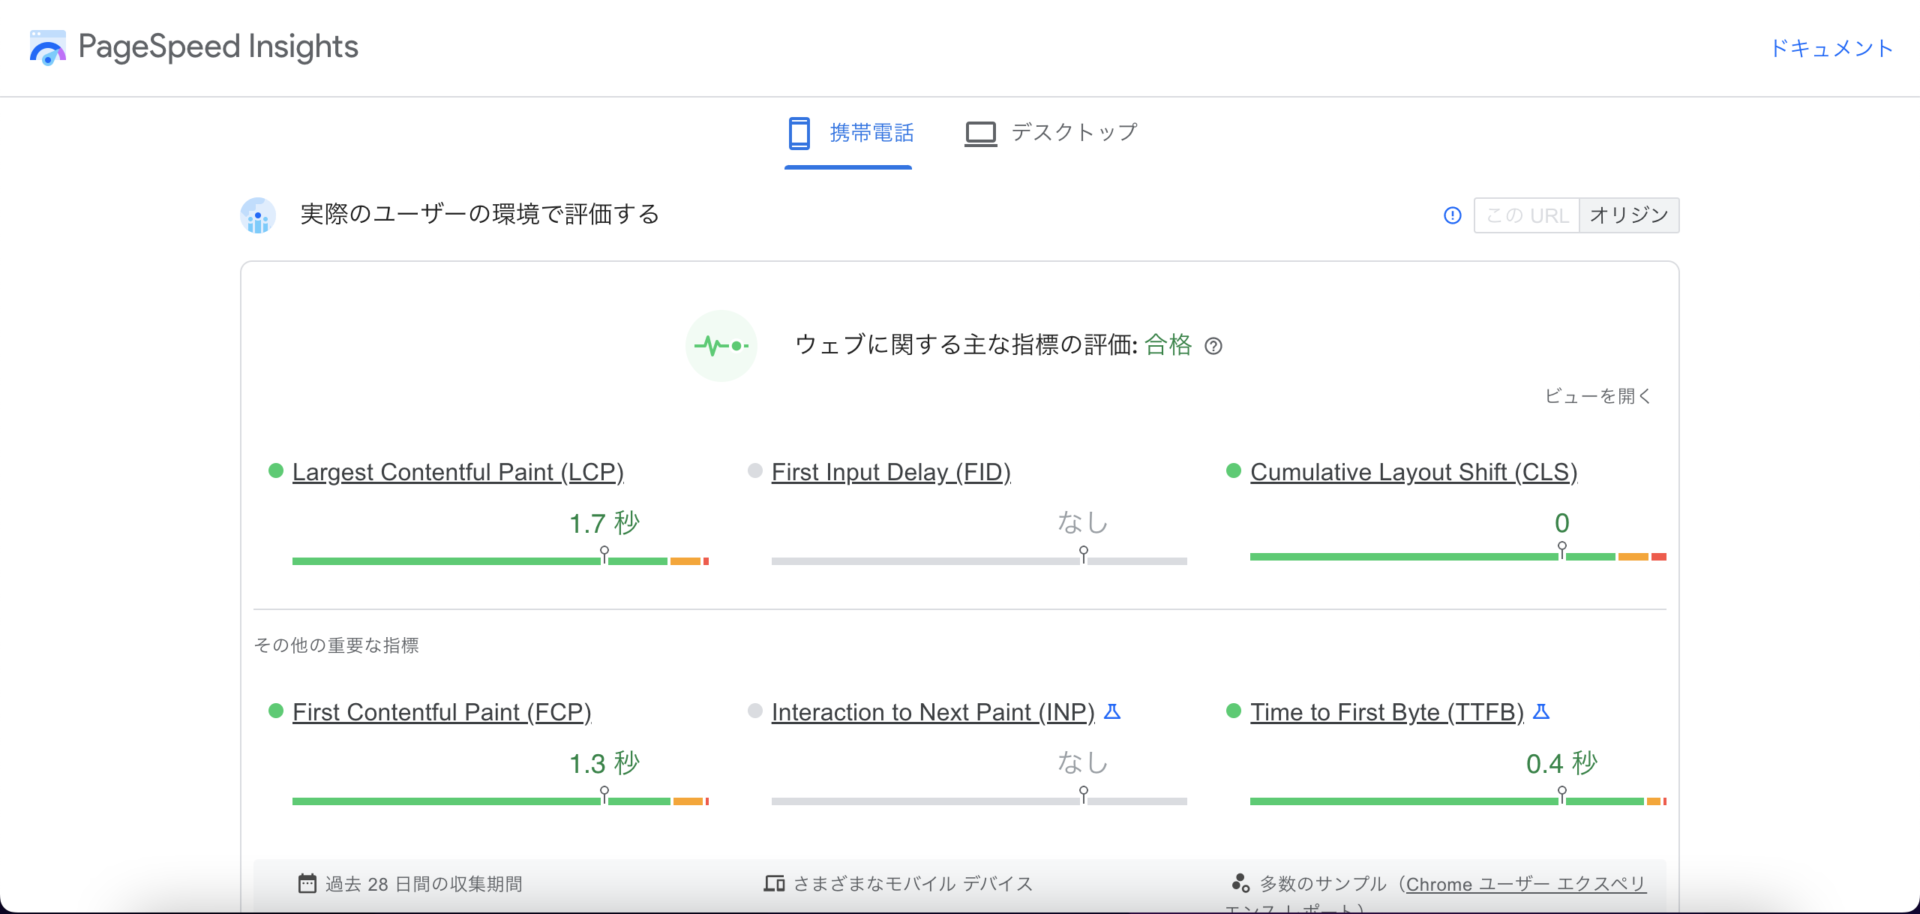Click the FID gray distribution bar
Viewport: 1920px width, 914px height.
979,561
